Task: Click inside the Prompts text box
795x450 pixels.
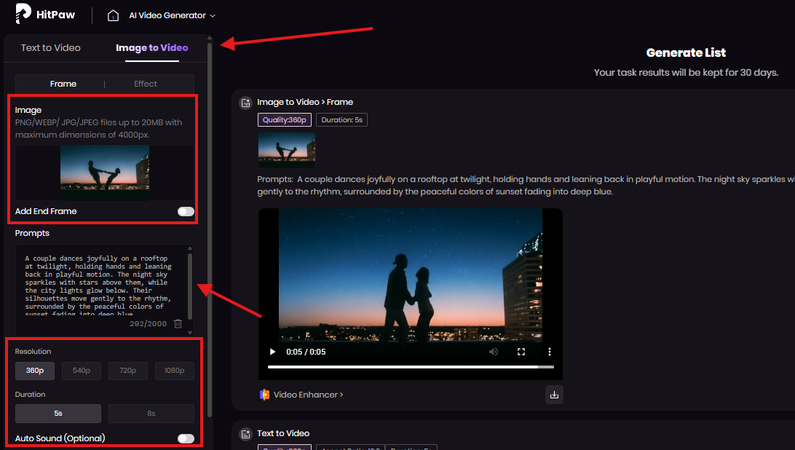Action: (101, 286)
